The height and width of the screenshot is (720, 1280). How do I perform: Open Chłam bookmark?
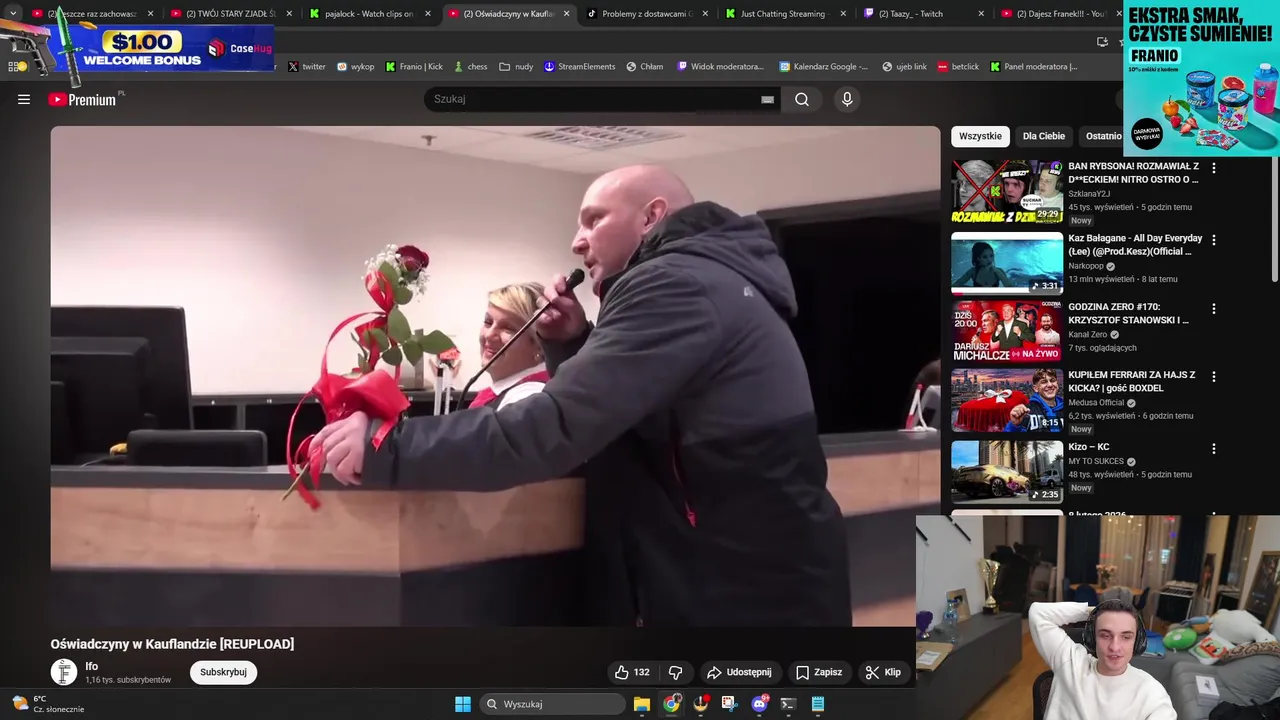[645, 66]
